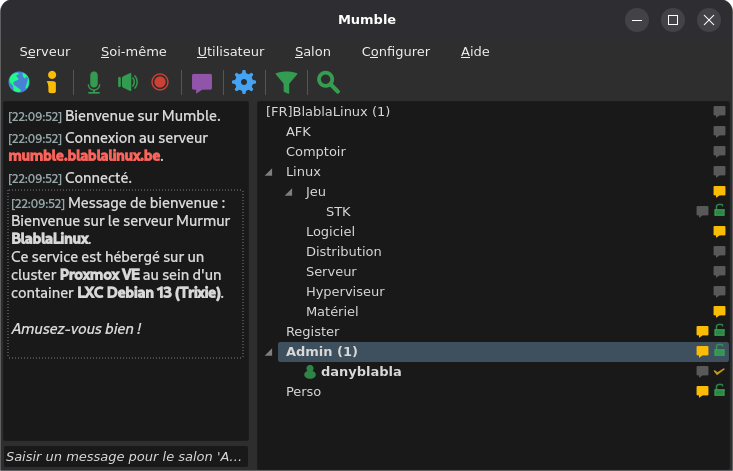Open search with the green magnifier icon
The image size is (733, 471).
328,82
